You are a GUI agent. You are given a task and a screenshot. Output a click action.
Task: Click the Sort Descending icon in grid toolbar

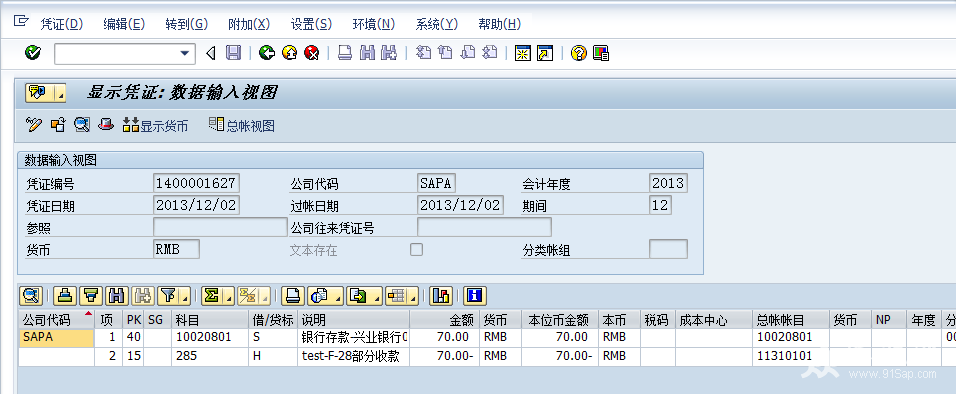click(x=91, y=296)
